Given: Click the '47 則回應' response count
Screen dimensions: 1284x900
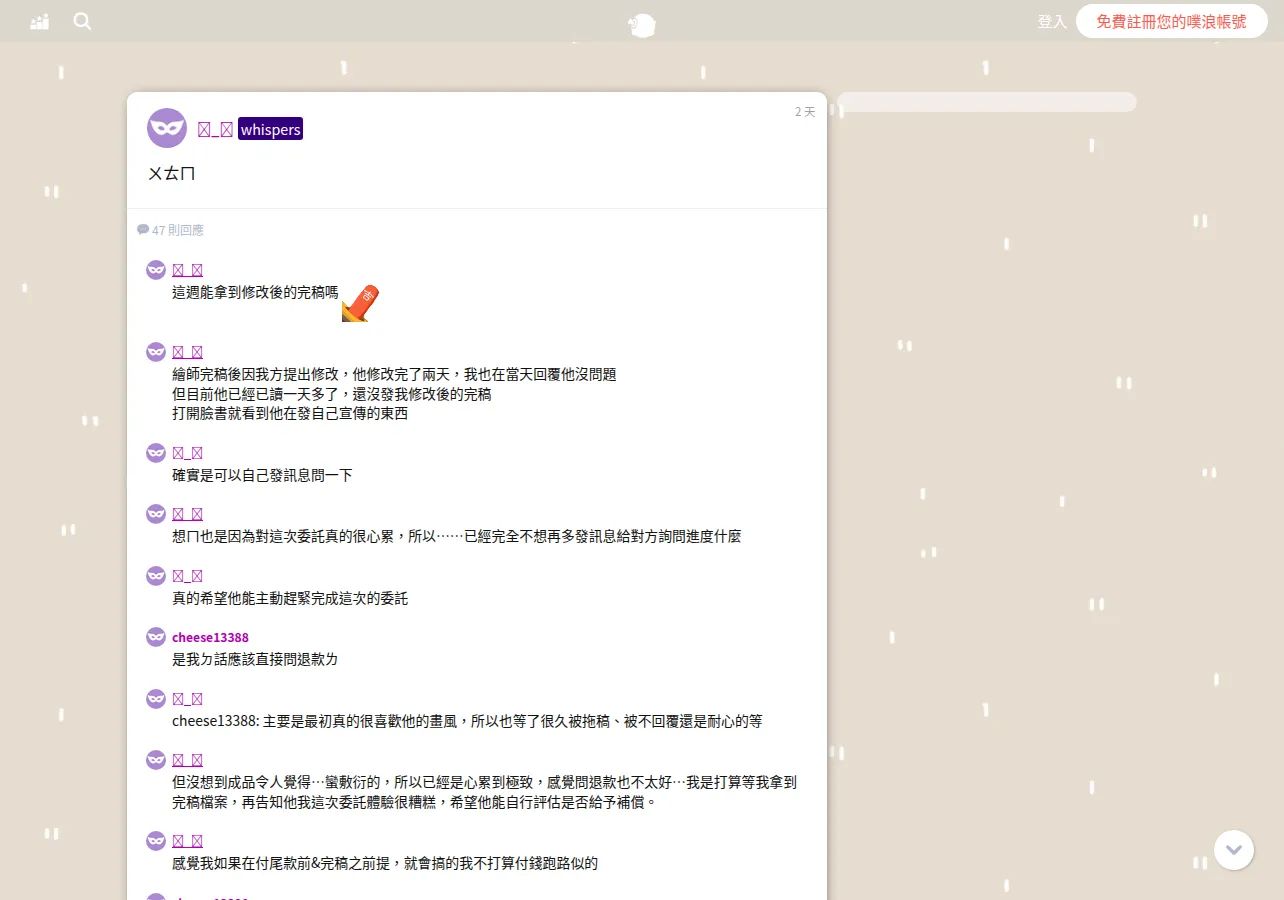Looking at the screenshot, I should click(177, 230).
